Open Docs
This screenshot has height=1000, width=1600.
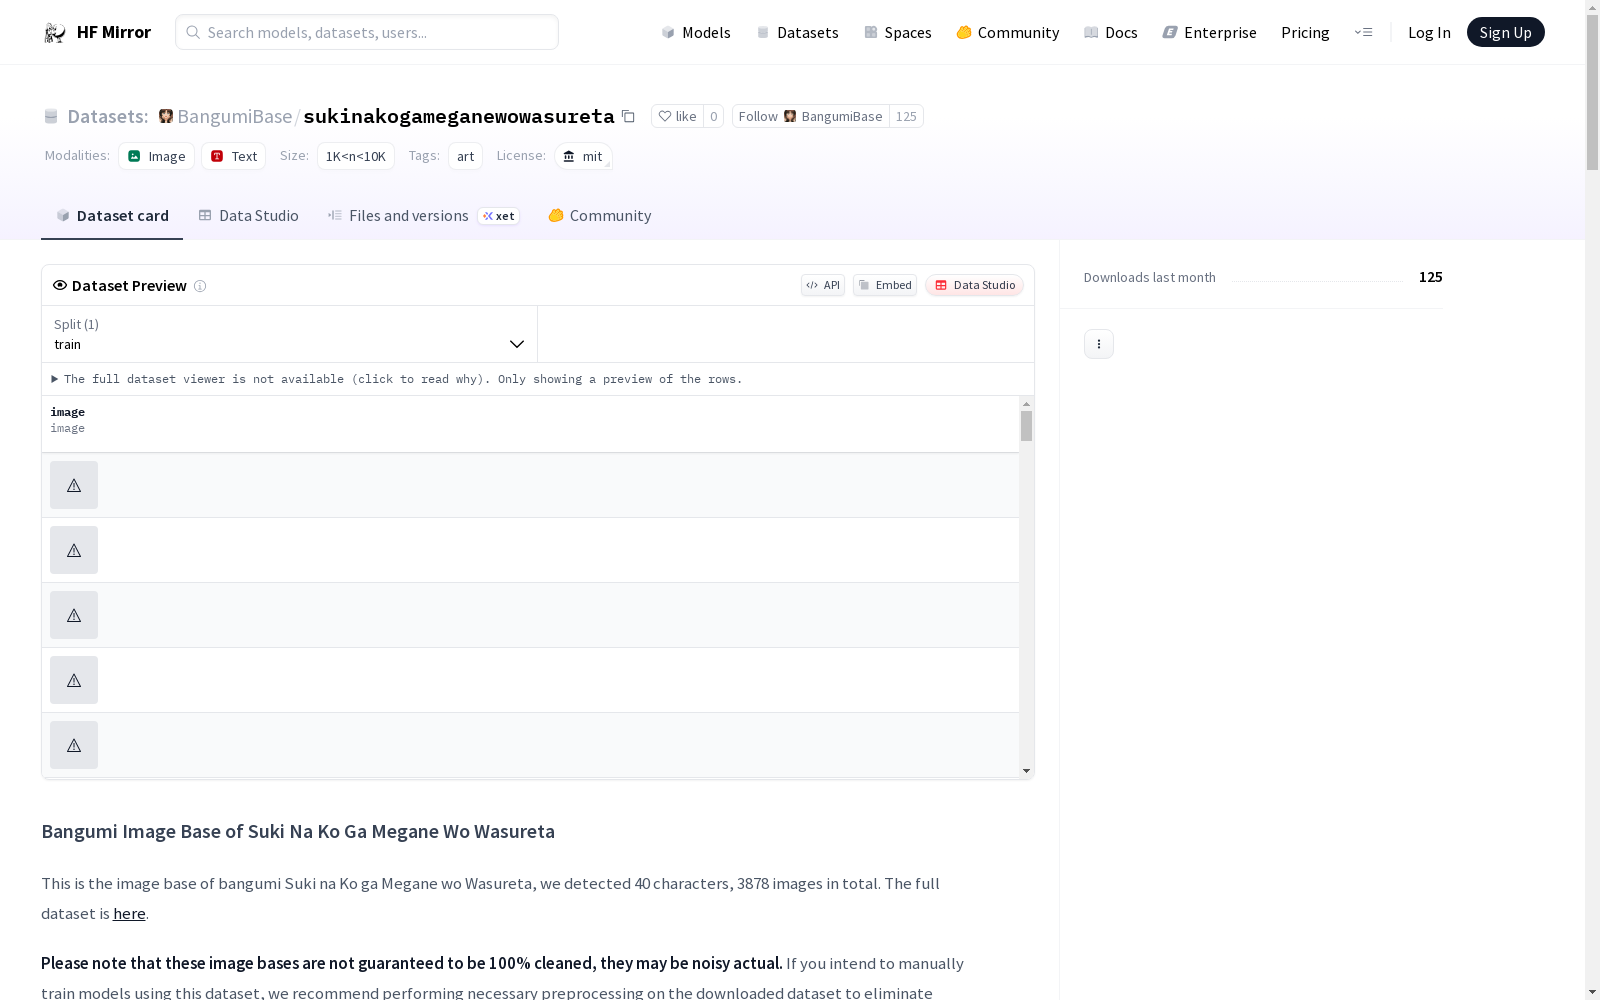tap(1110, 32)
